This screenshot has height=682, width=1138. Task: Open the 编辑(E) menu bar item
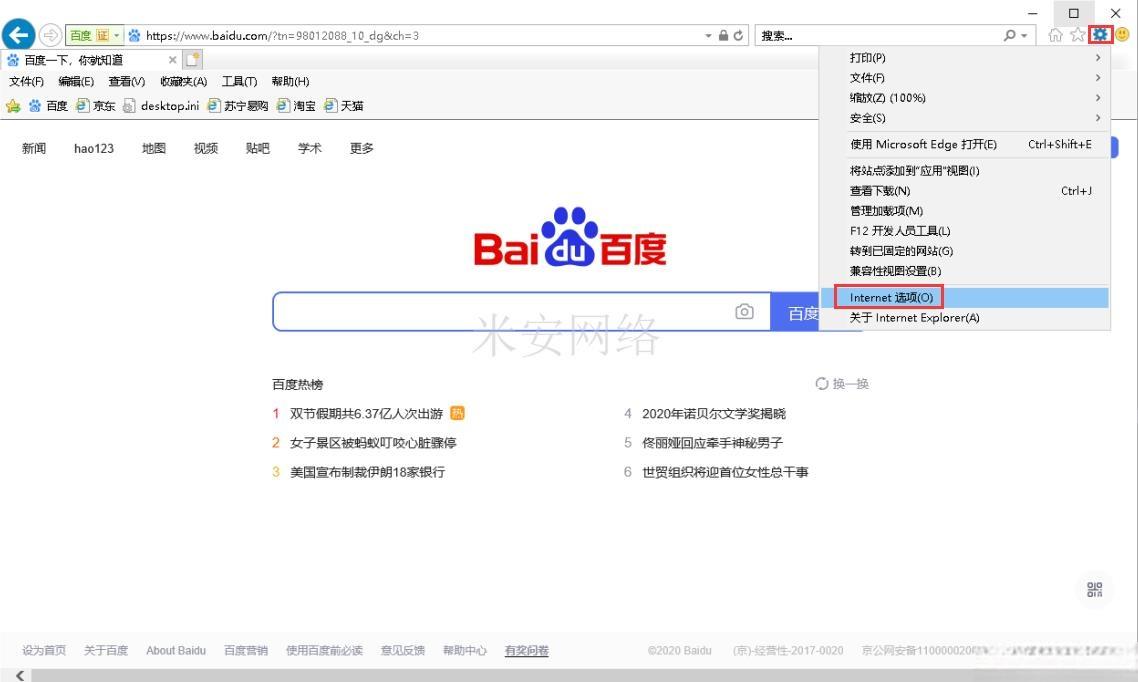pos(76,81)
